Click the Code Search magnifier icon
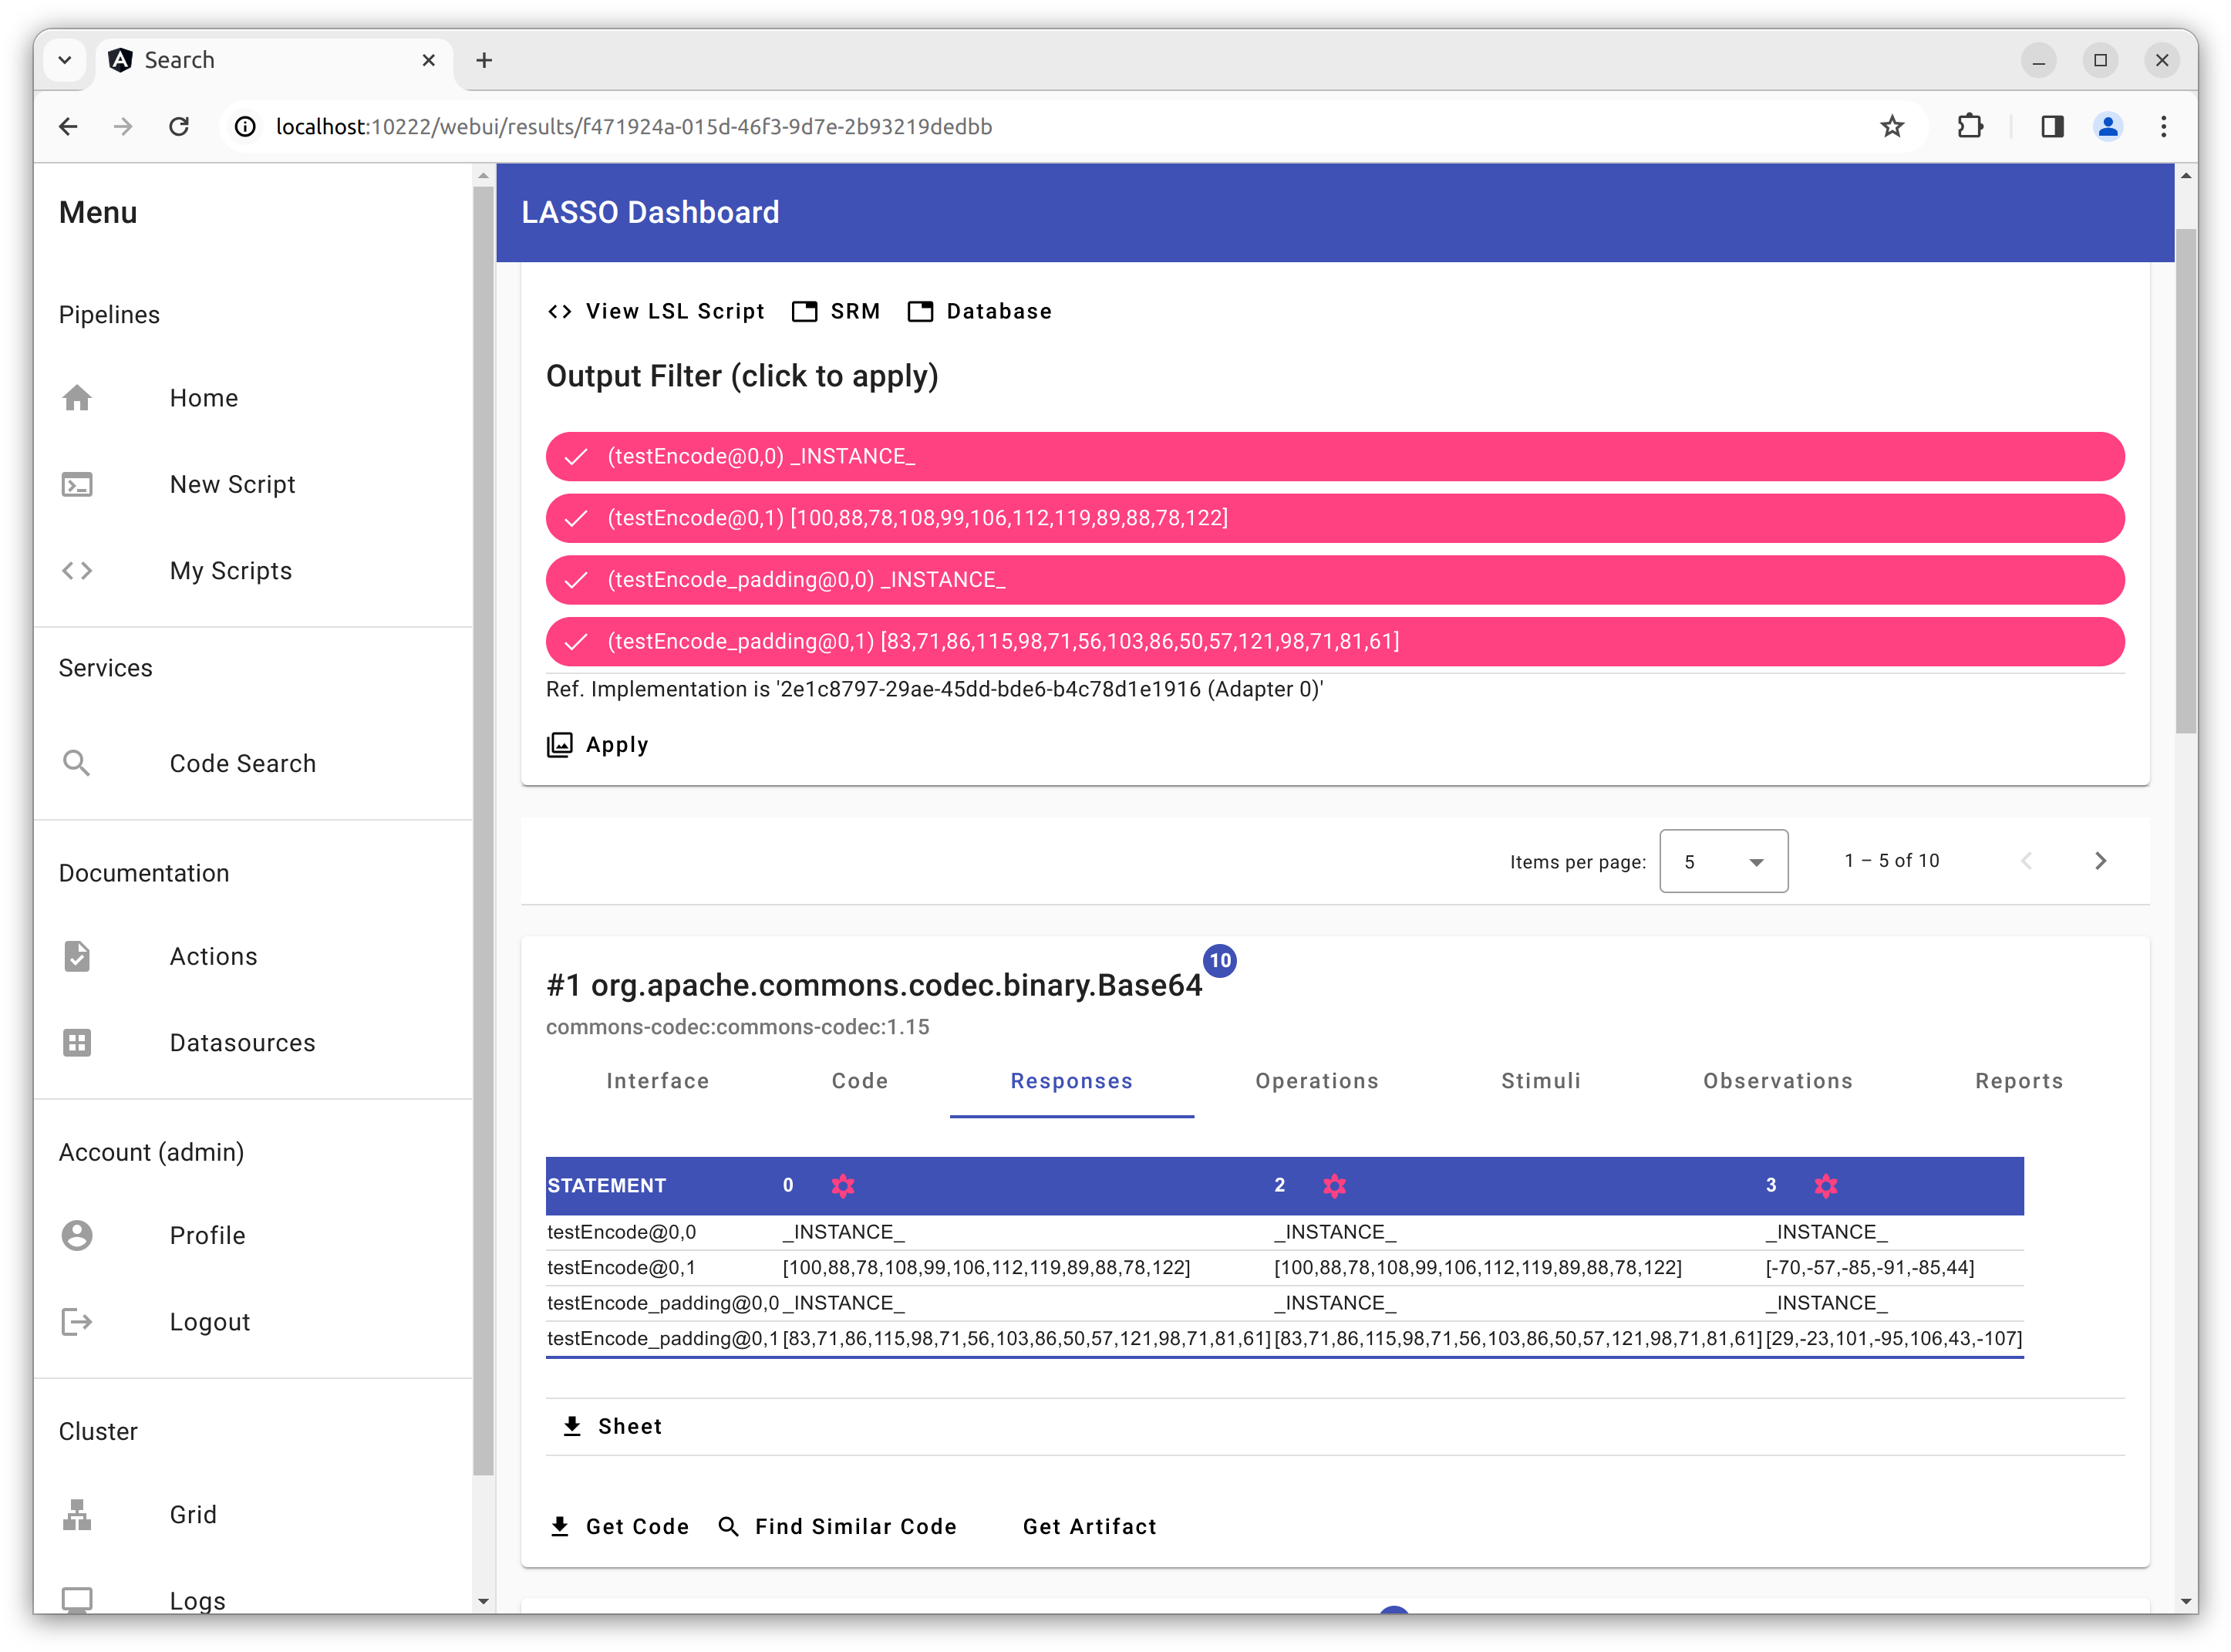Screen dimensions: 2231x1652 [x=77, y=763]
